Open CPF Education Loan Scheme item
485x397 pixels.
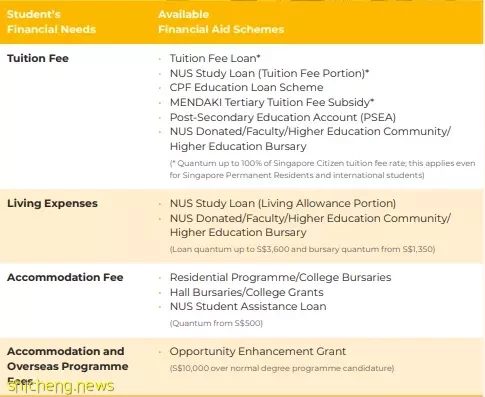click(x=246, y=87)
